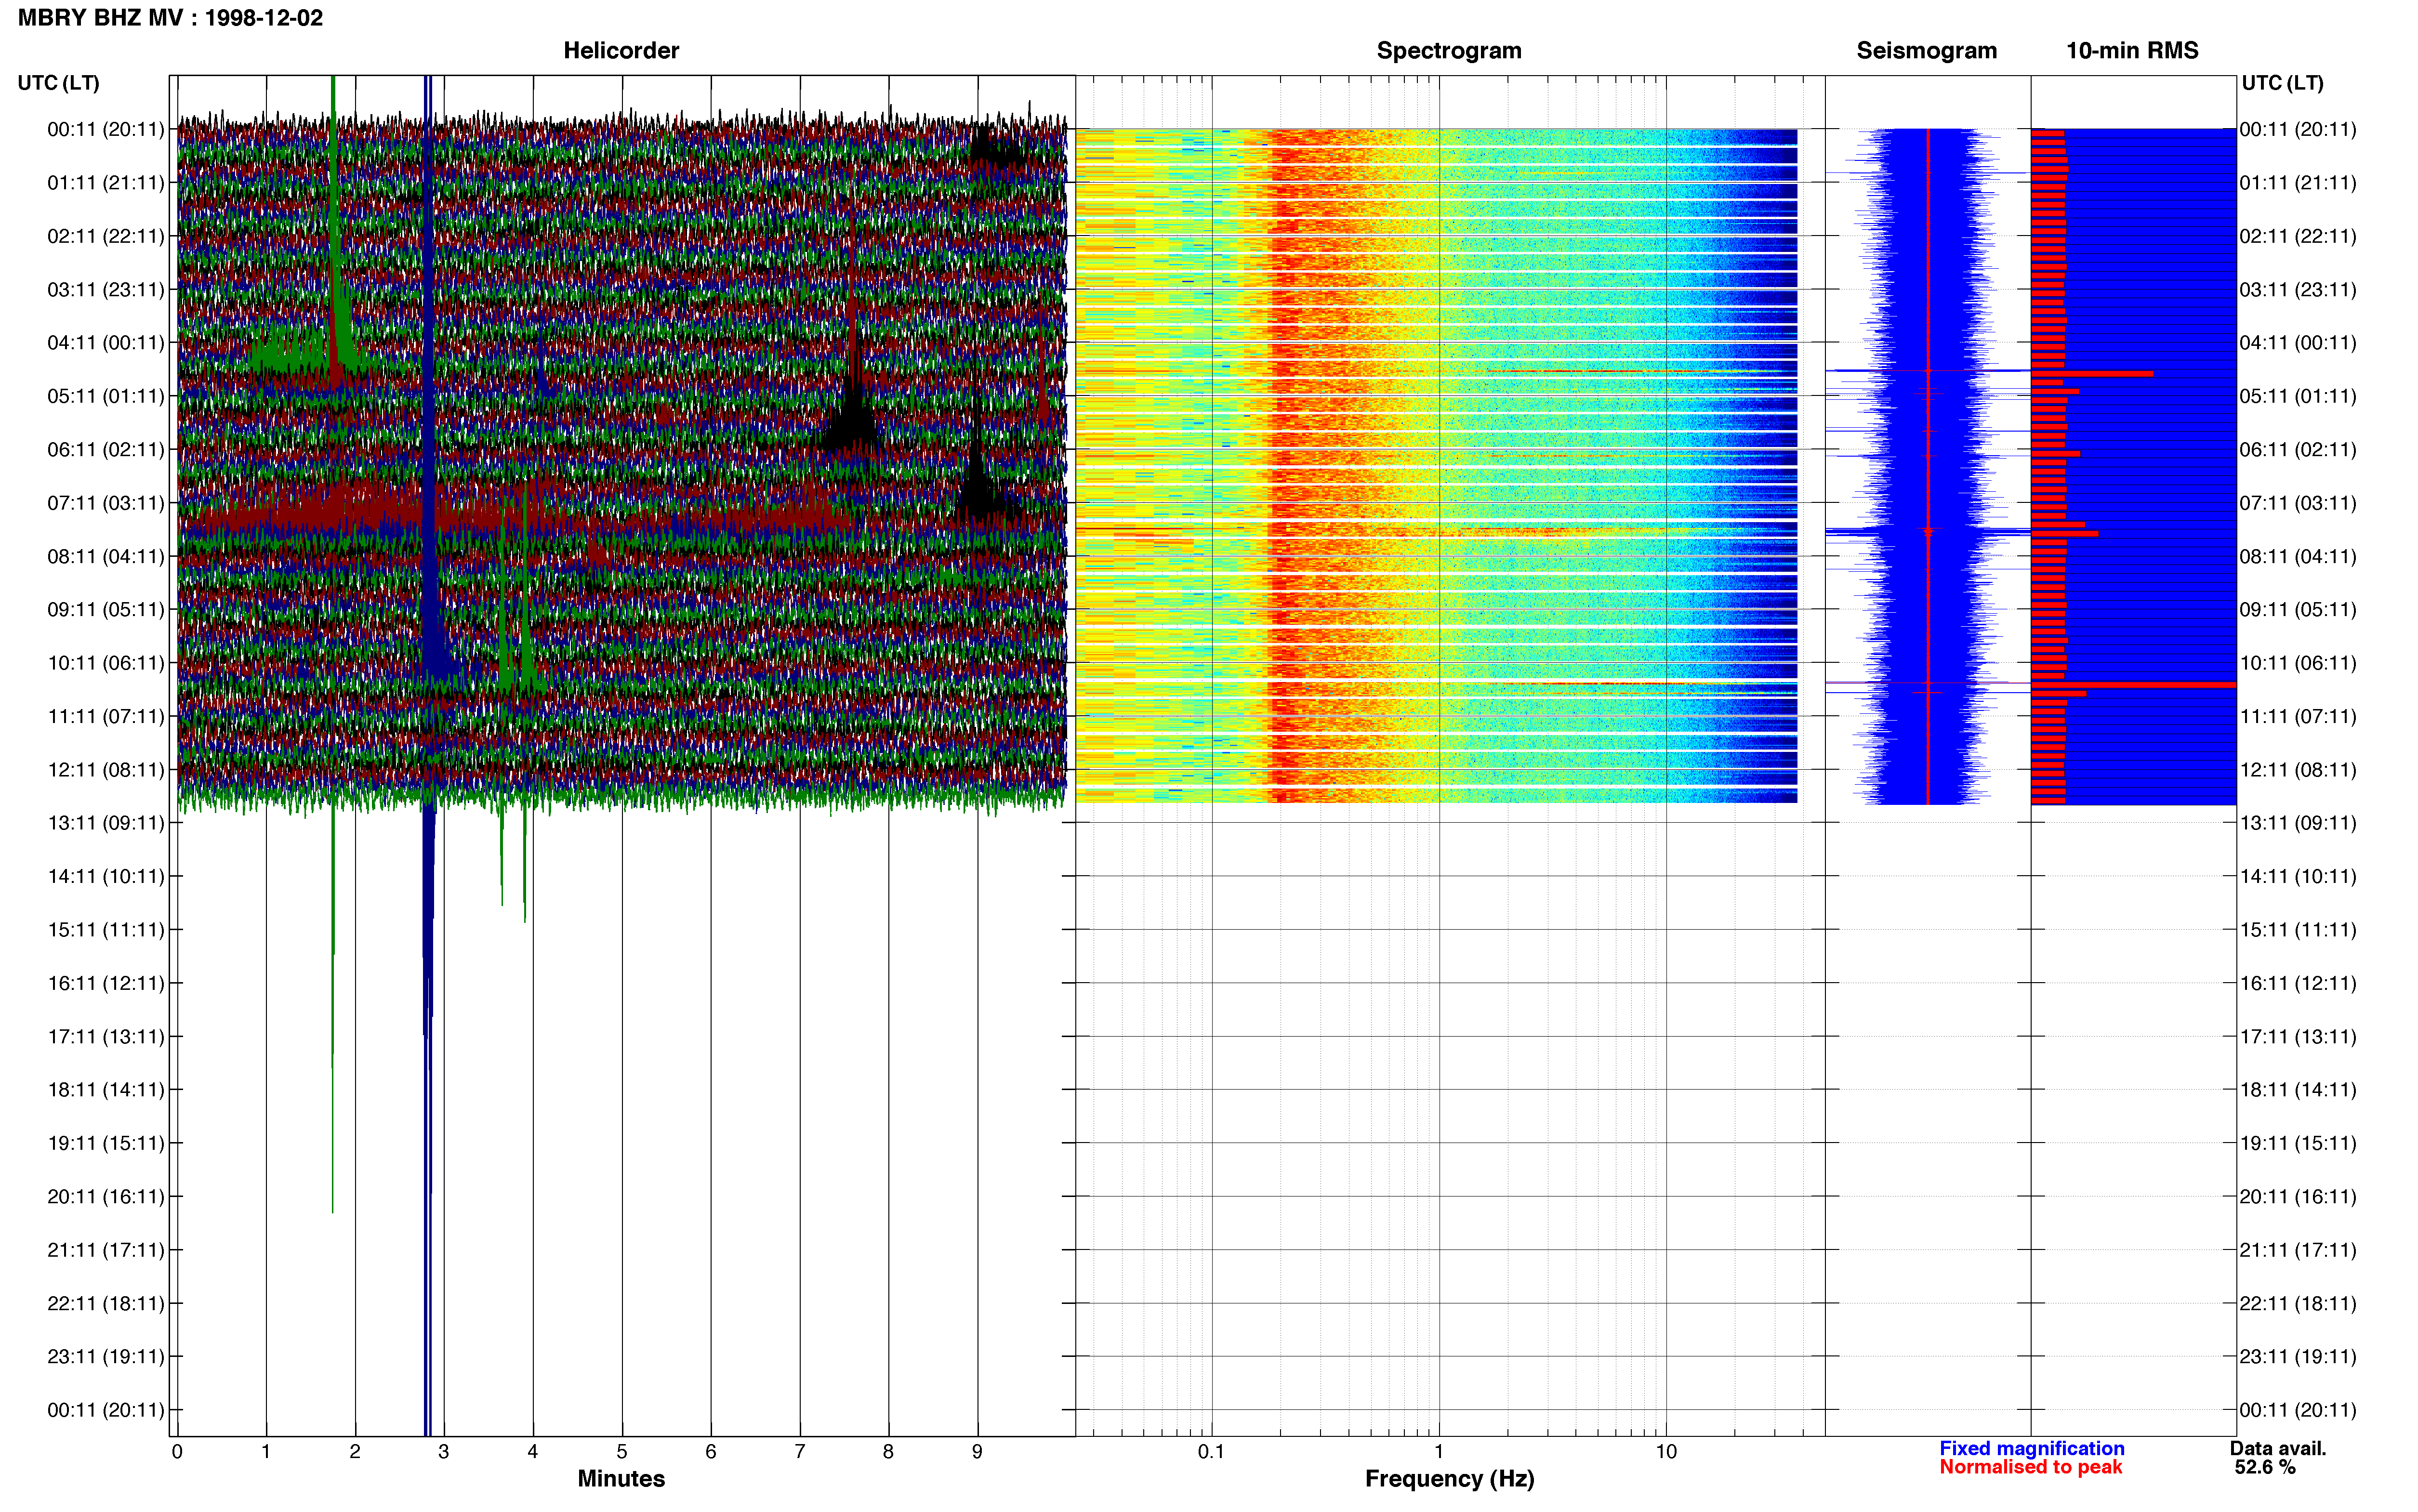Viewport: 2418px width, 1512px height.
Task: Click the 'Data avail.' label
Action: tap(2278, 1449)
